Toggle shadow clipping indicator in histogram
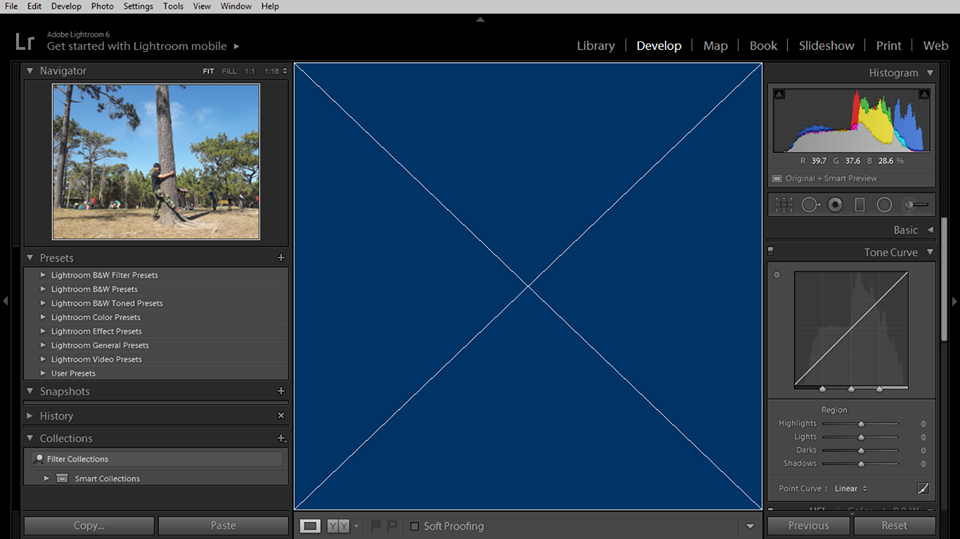 [779, 94]
